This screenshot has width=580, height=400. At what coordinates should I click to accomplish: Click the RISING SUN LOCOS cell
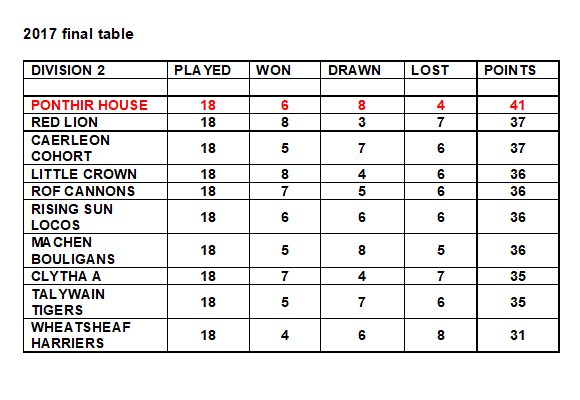95,217
